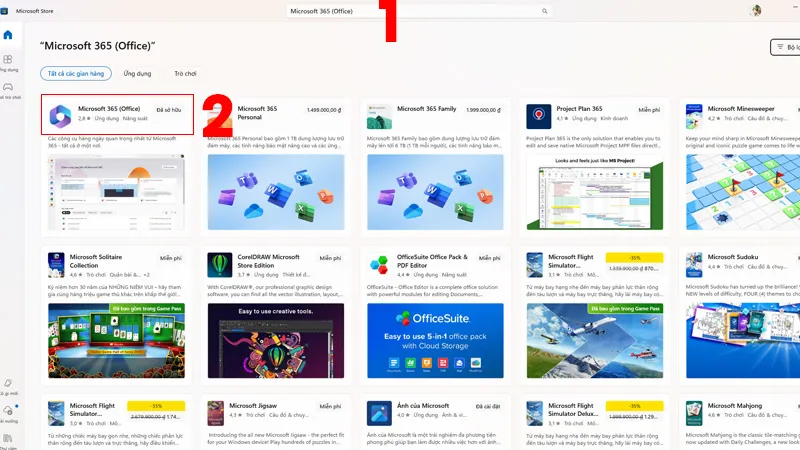800x450 pixels.
Task: Open the Project Plan 365 app icon
Action: (x=539, y=116)
